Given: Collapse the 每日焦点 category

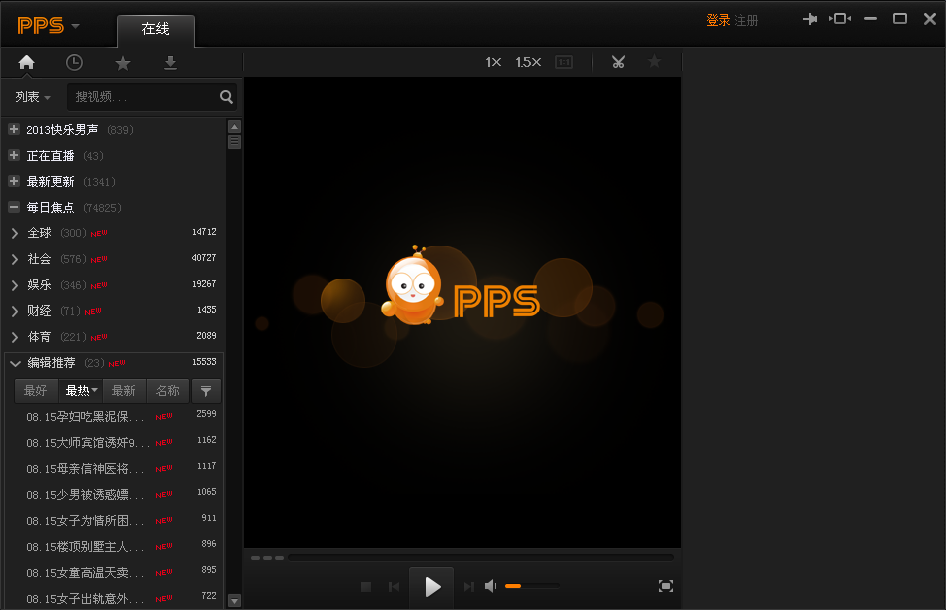Looking at the screenshot, I should [x=14, y=208].
